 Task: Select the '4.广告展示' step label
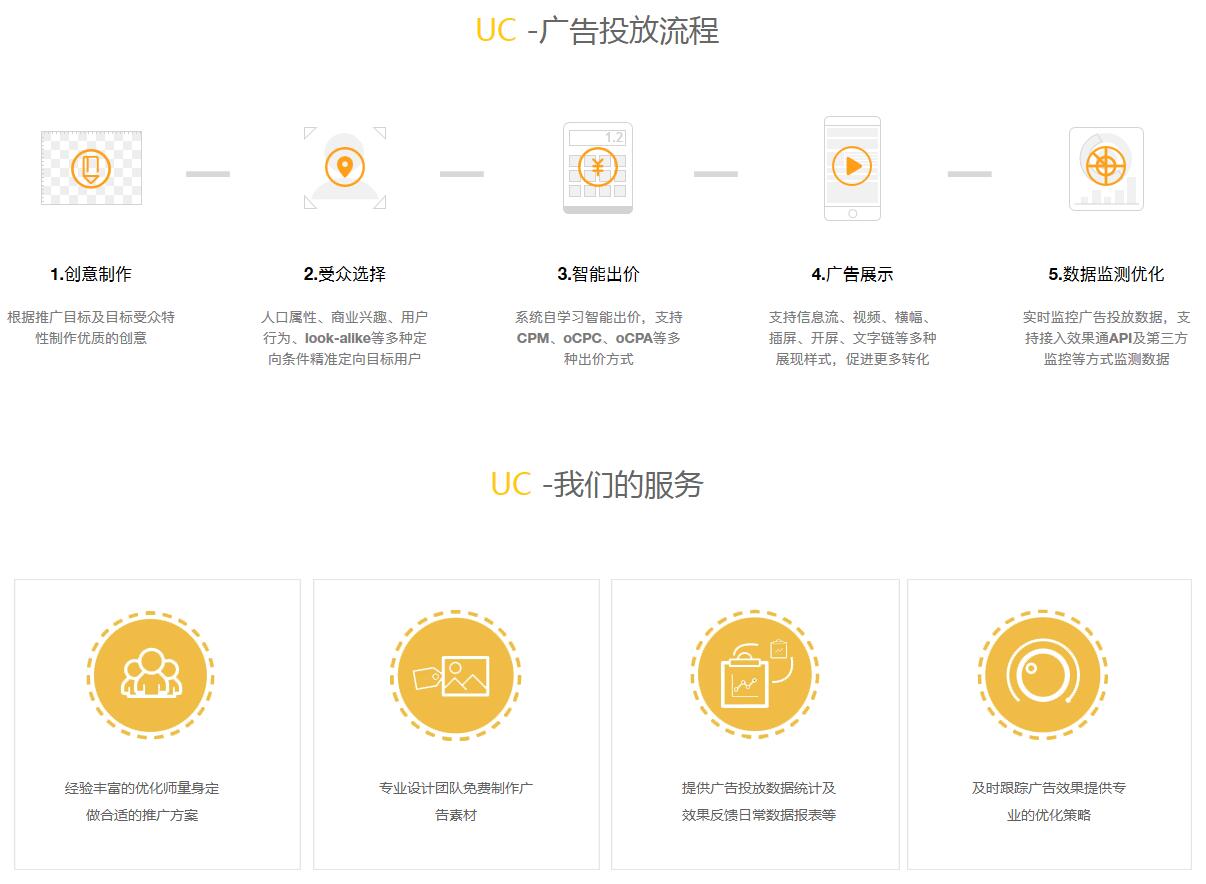click(852, 272)
